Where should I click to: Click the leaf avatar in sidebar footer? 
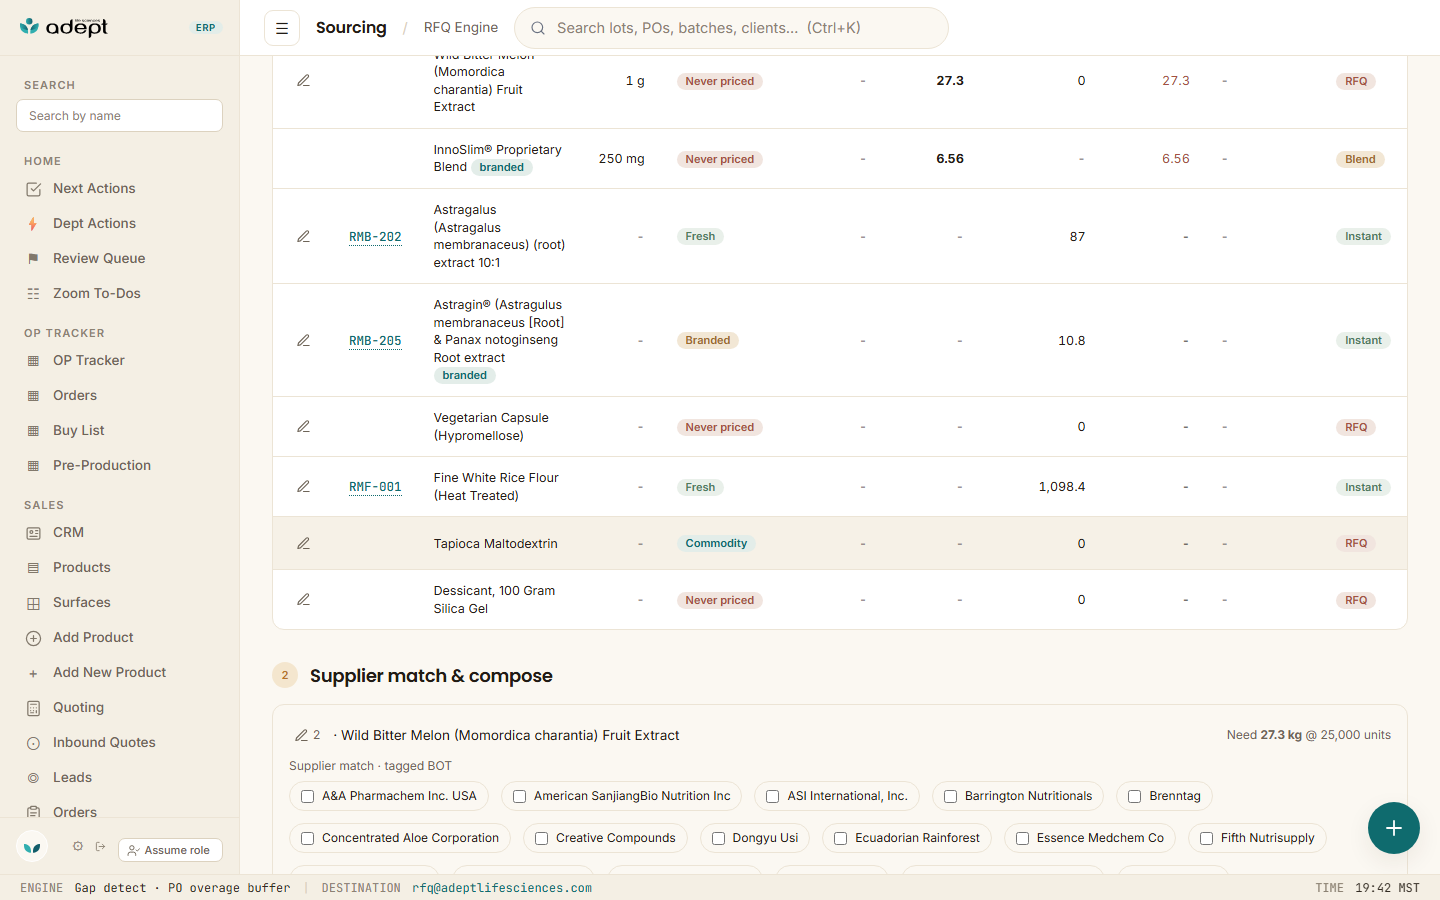(33, 847)
